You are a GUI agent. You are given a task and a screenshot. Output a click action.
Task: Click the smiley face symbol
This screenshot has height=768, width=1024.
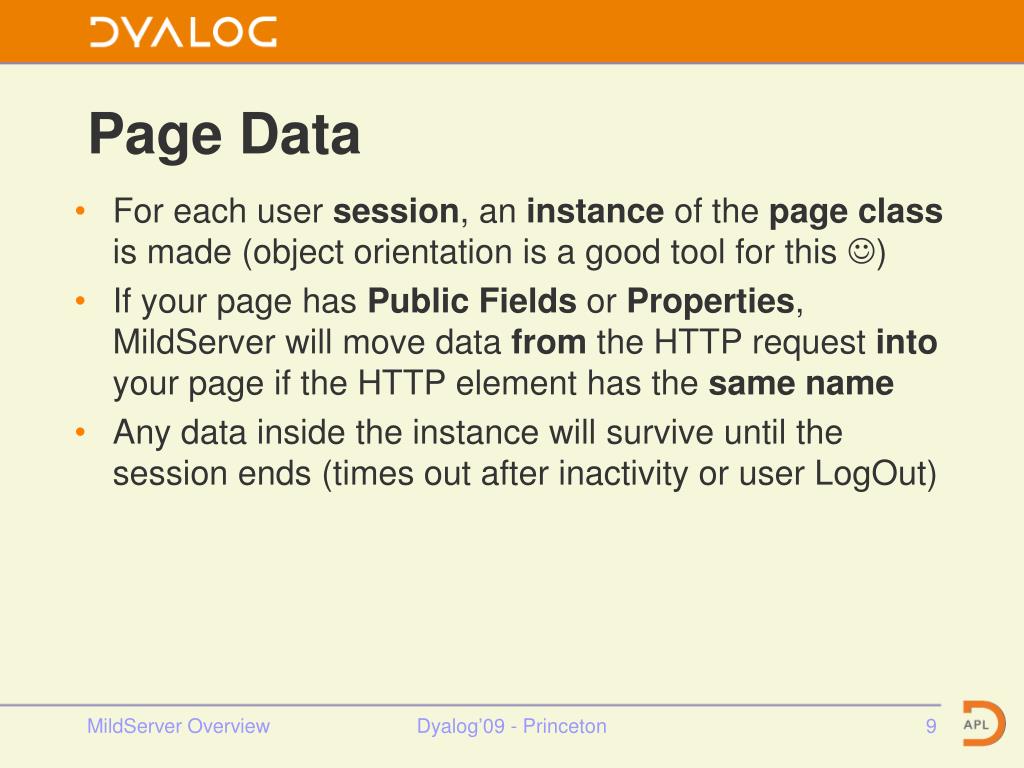tap(861, 252)
